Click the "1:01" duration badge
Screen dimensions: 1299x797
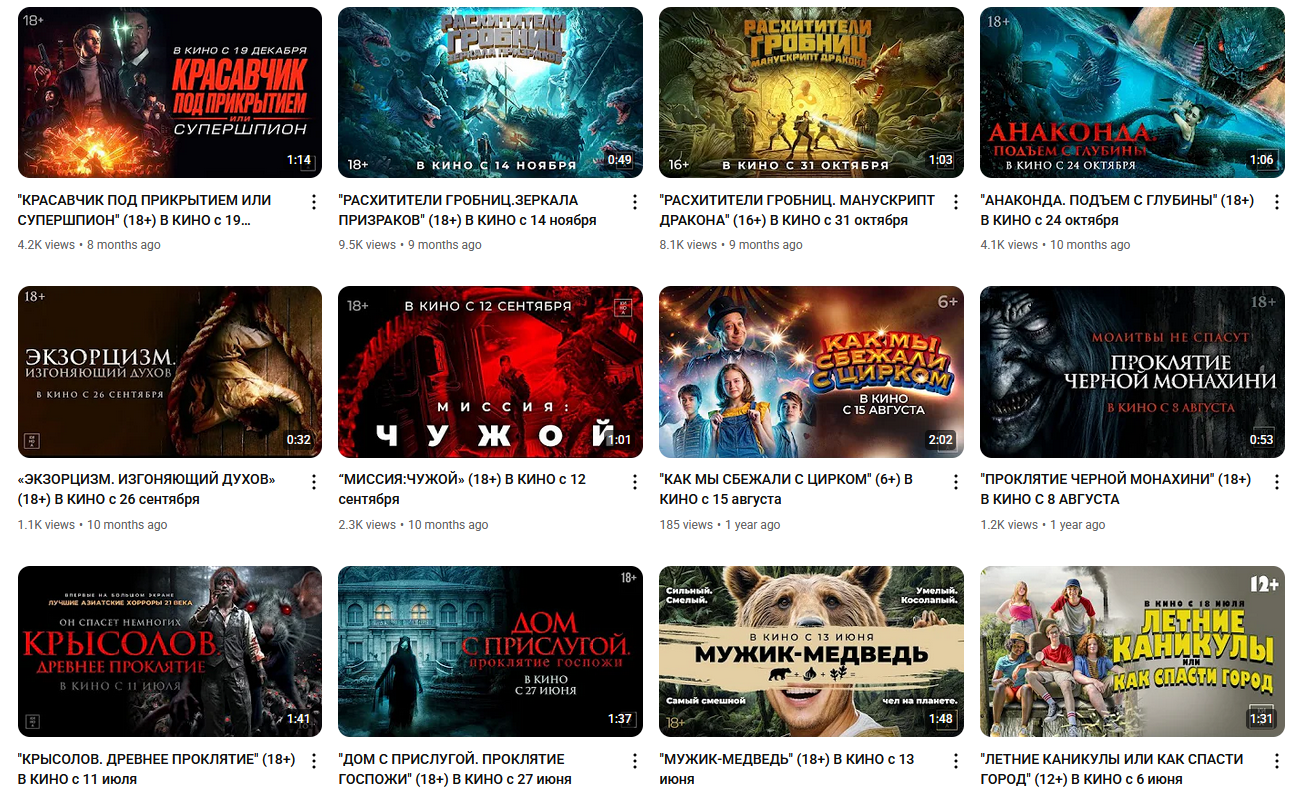tap(620, 440)
